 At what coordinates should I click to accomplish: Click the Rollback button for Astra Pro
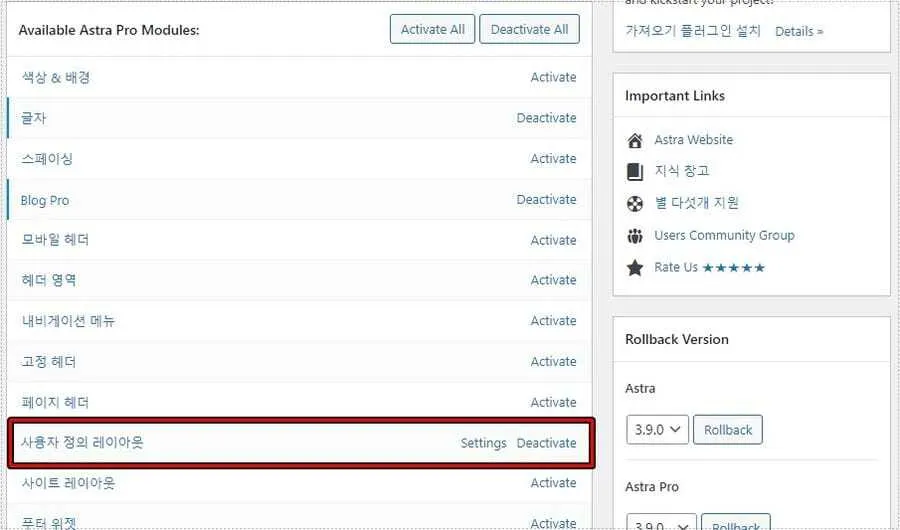pyautogui.click(x=736, y=522)
